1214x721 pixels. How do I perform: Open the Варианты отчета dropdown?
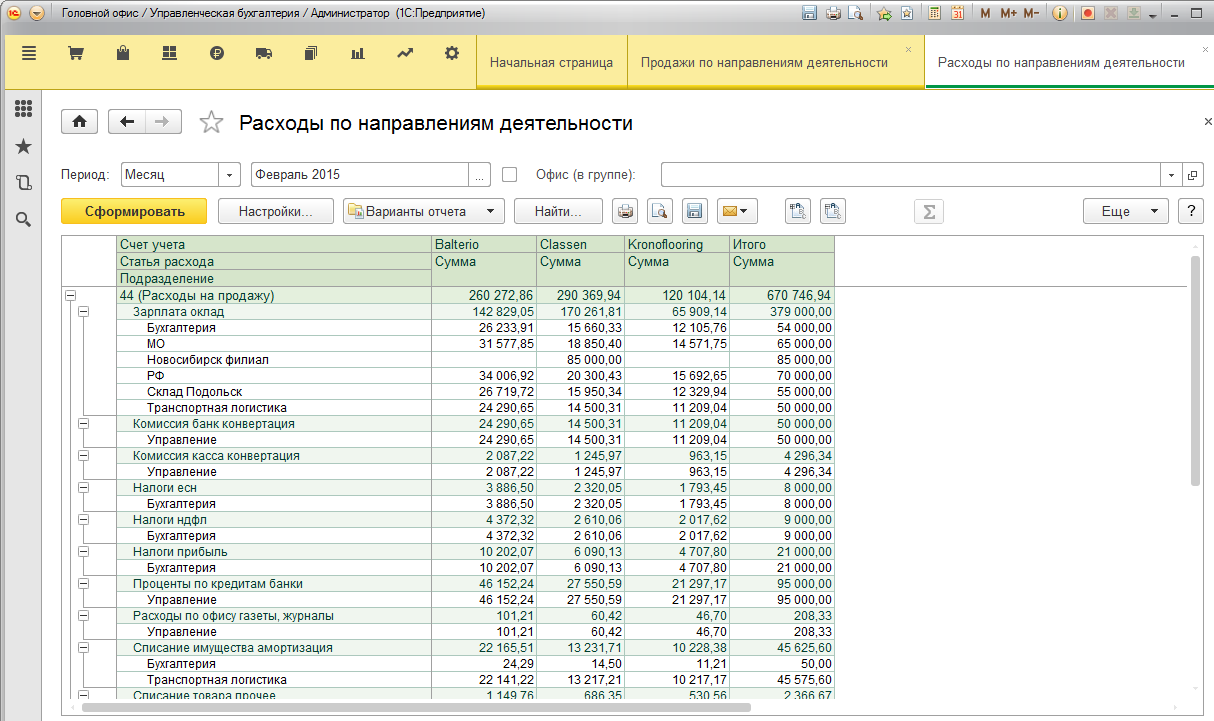(x=424, y=211)
